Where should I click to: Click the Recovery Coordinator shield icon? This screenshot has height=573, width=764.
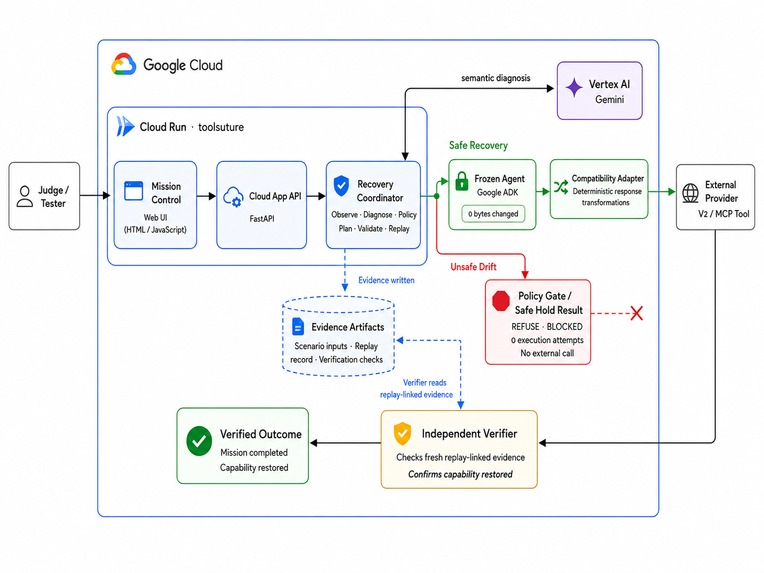click(341, 186)
